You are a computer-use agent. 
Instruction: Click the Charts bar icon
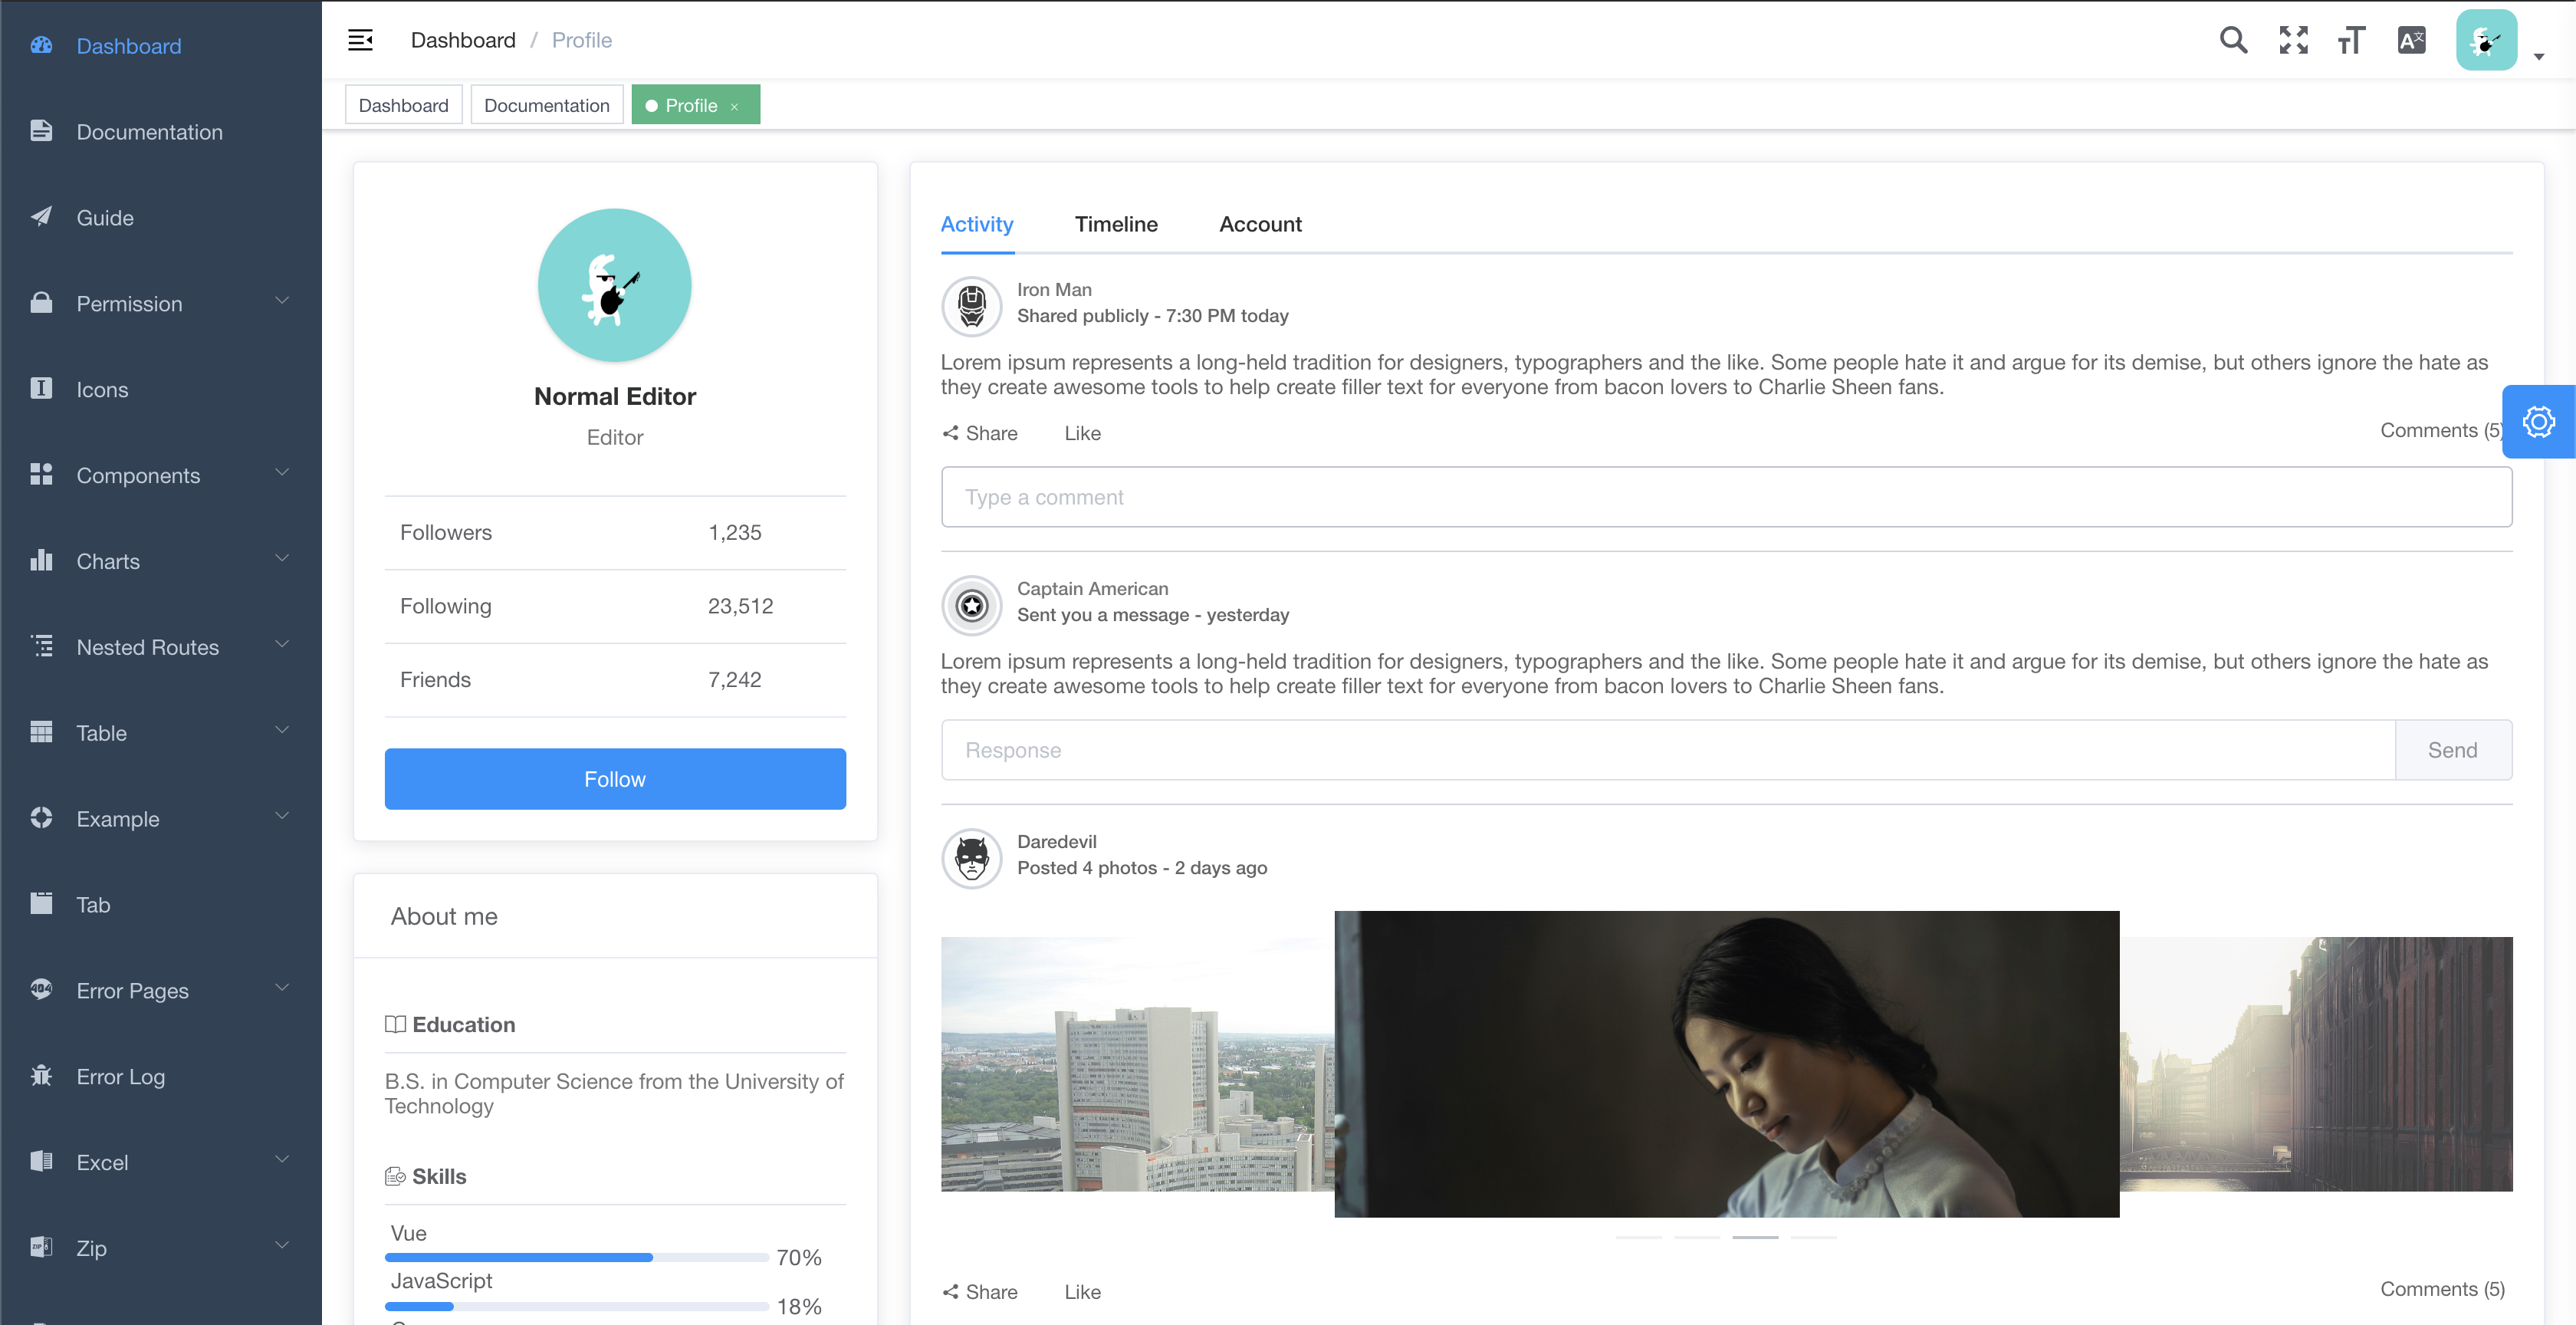pyautogui.click(x=41, y=560)
